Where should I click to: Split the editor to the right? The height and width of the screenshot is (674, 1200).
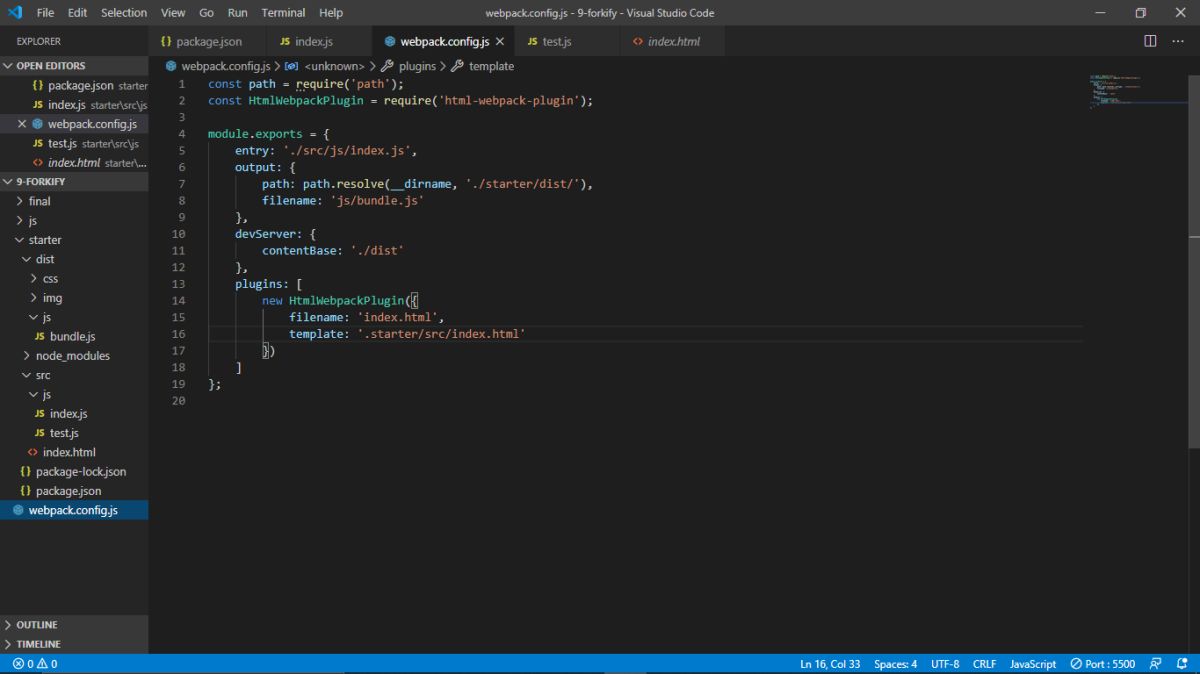coord(1150,41)
